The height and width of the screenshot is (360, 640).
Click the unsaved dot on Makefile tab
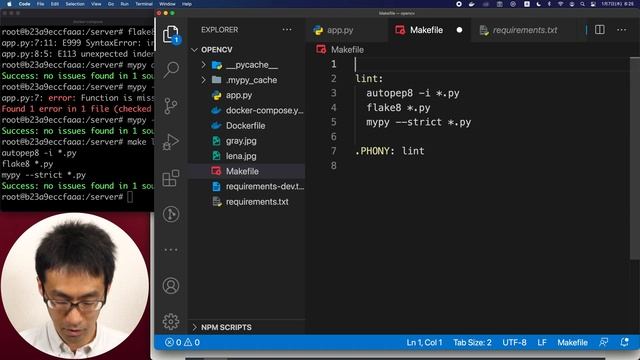coord(459,30)
